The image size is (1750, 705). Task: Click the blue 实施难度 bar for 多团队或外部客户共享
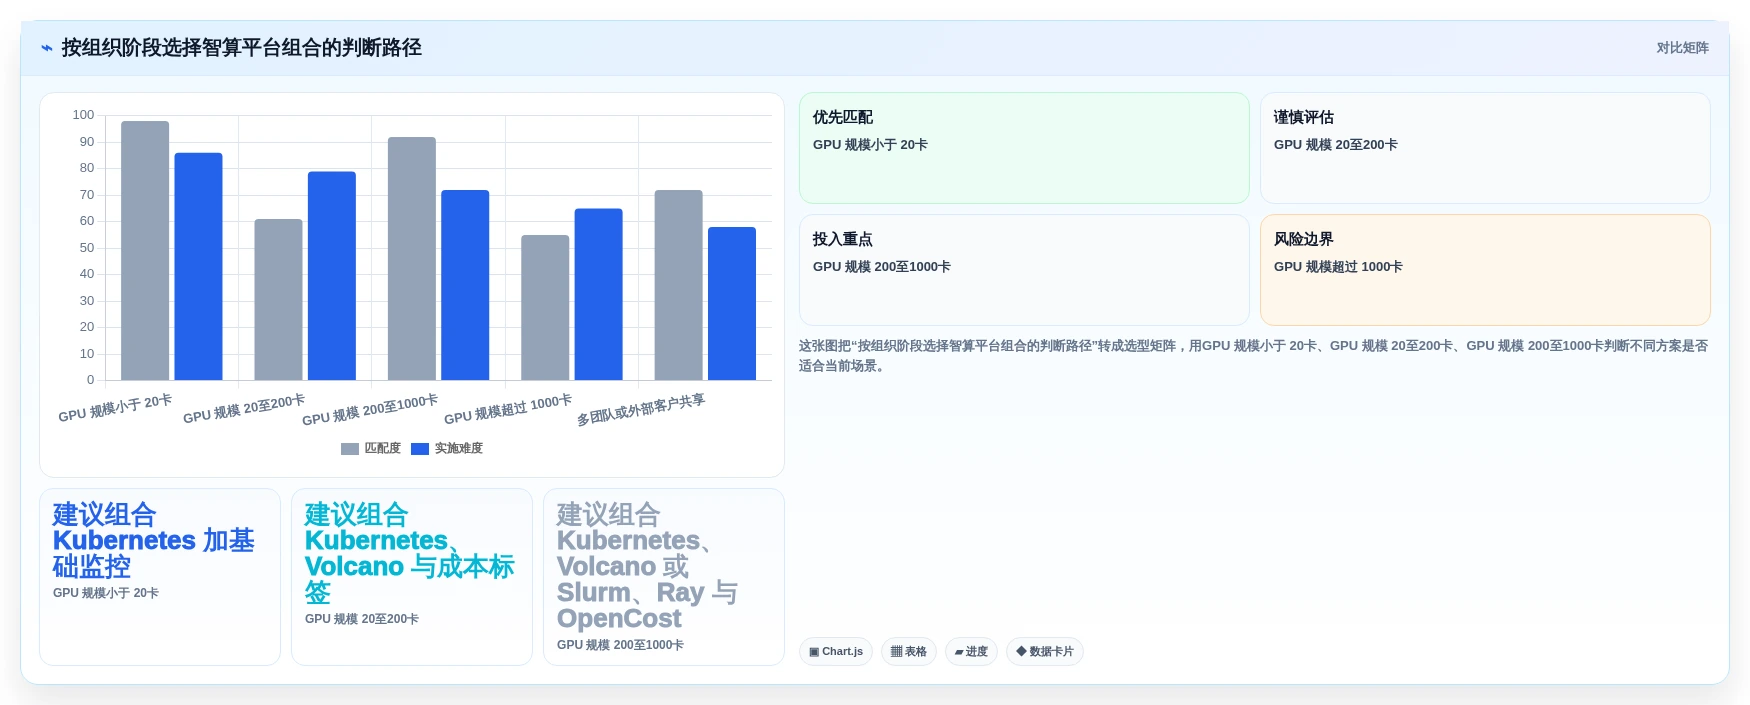click(x=732, y=304)
